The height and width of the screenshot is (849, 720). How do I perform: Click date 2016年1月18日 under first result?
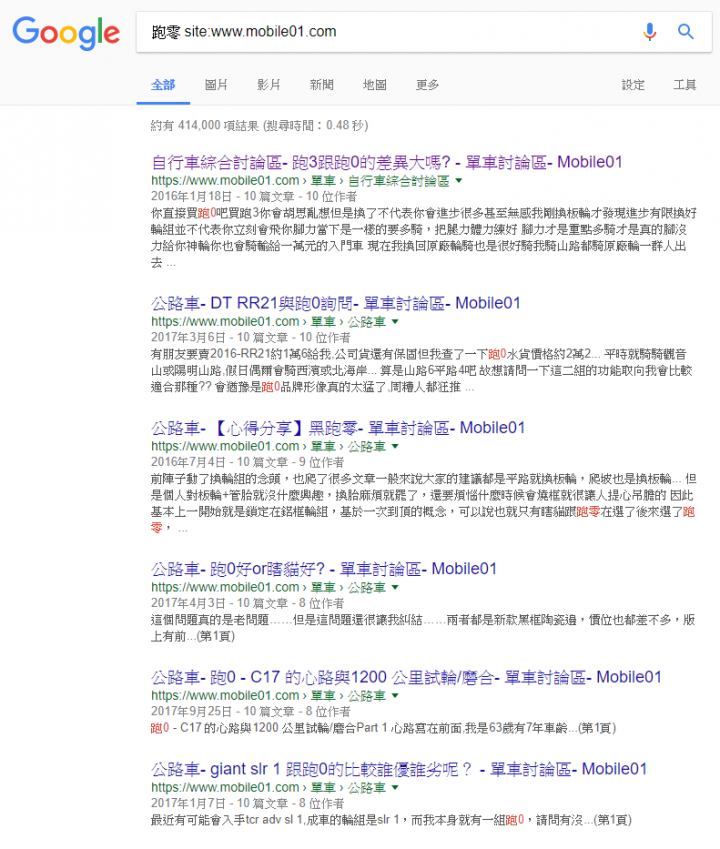pos(191,197)
